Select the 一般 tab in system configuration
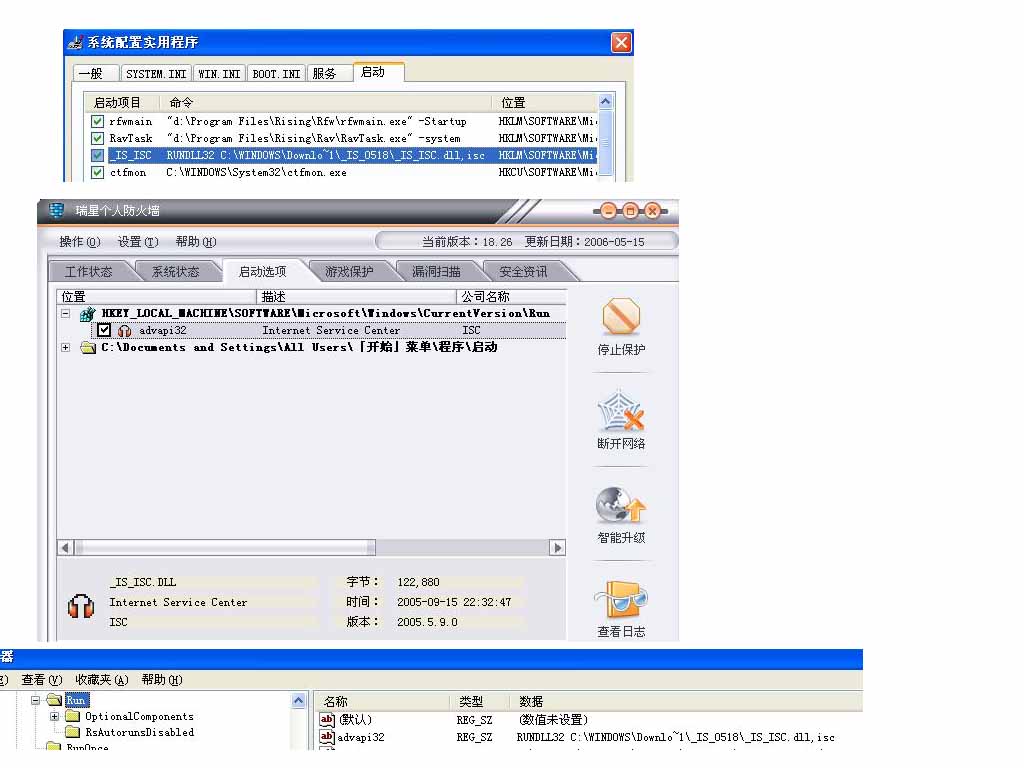 [97, 73]
